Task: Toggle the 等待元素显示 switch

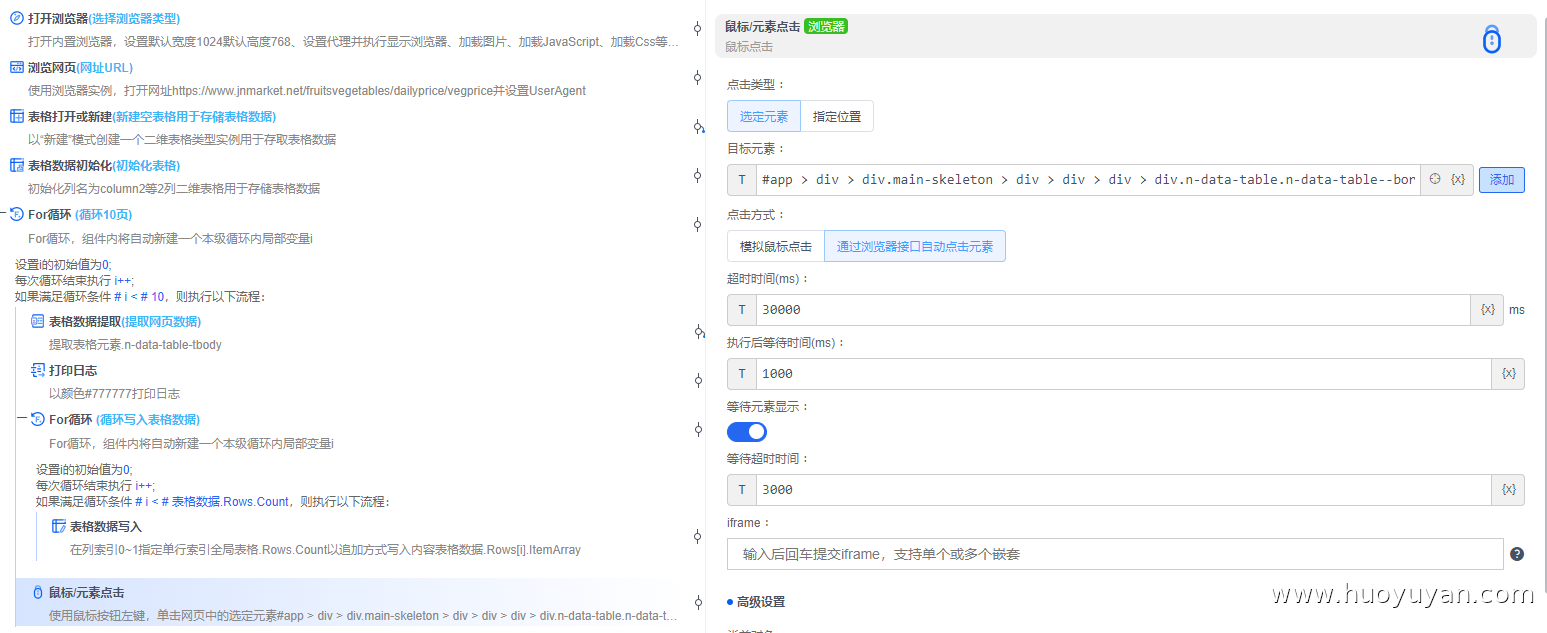Action: pos(747,431)
